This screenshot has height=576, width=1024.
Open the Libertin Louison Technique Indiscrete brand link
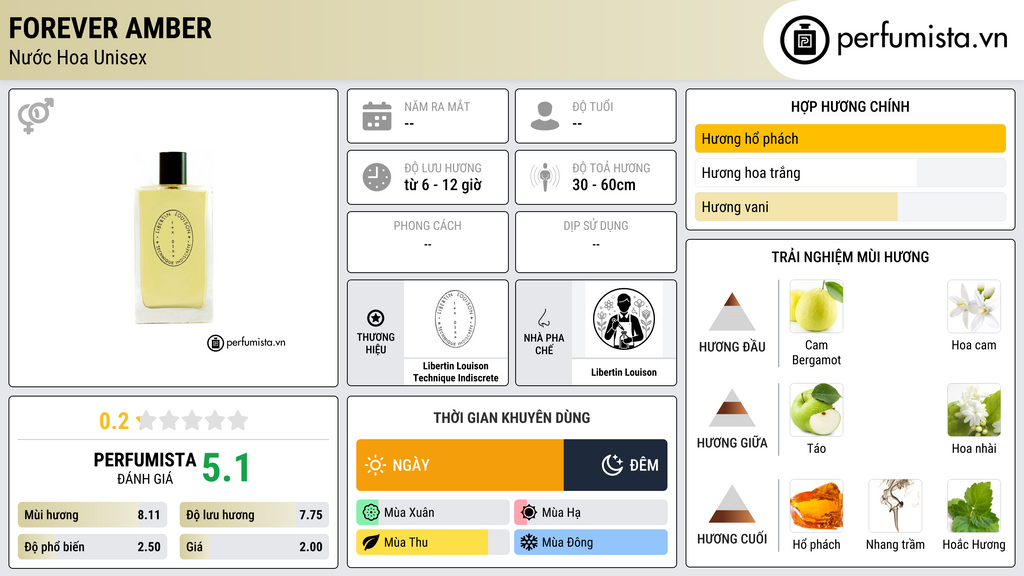click(455, 372)
